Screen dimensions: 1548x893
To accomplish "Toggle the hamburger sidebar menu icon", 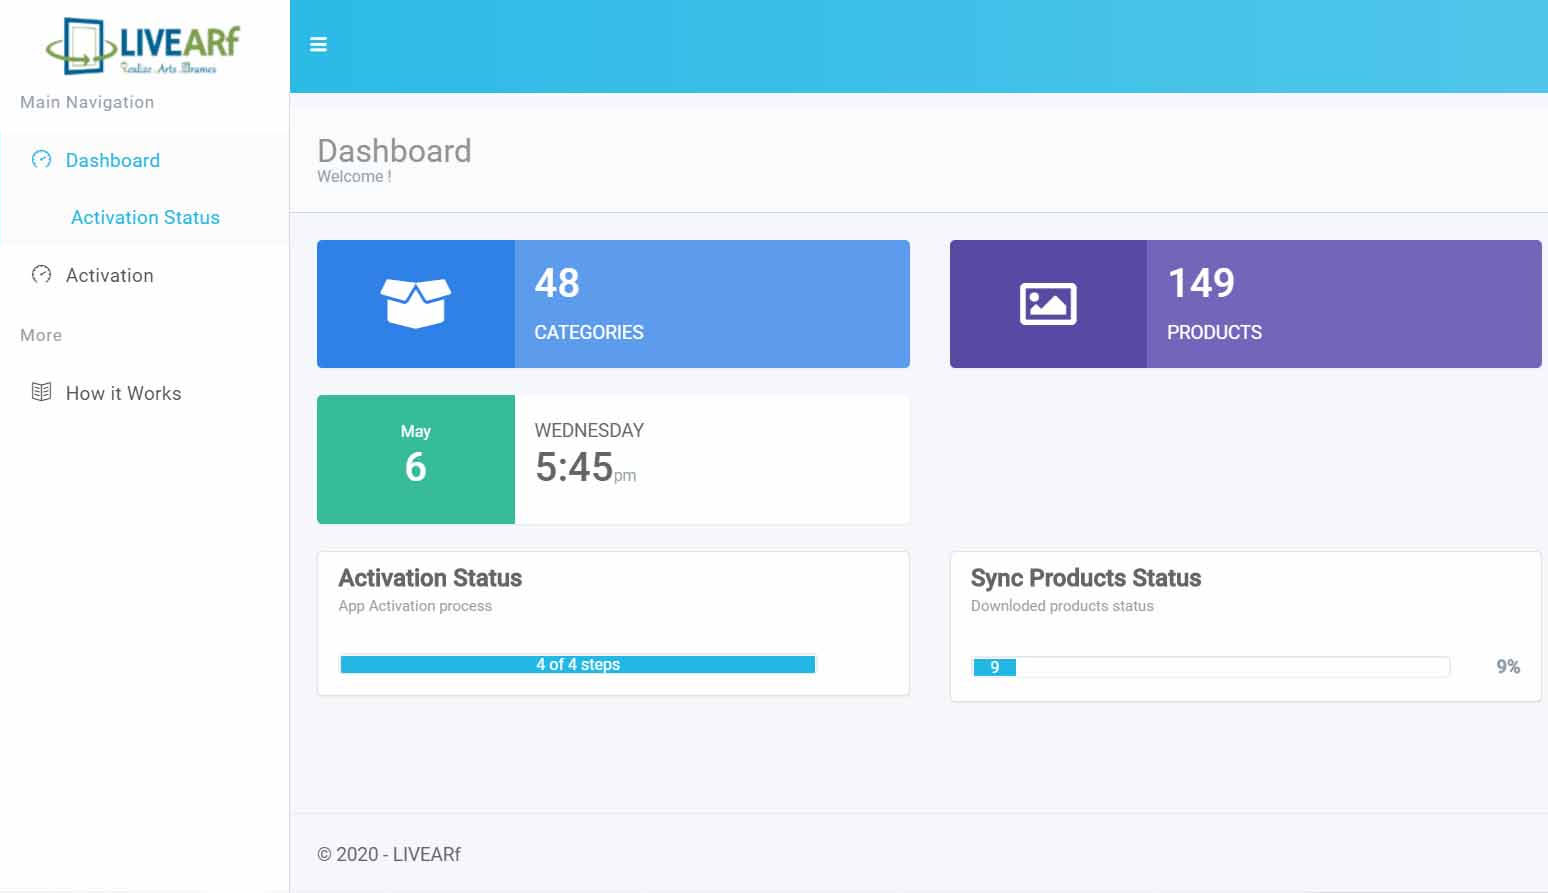I will click(318, 45).
